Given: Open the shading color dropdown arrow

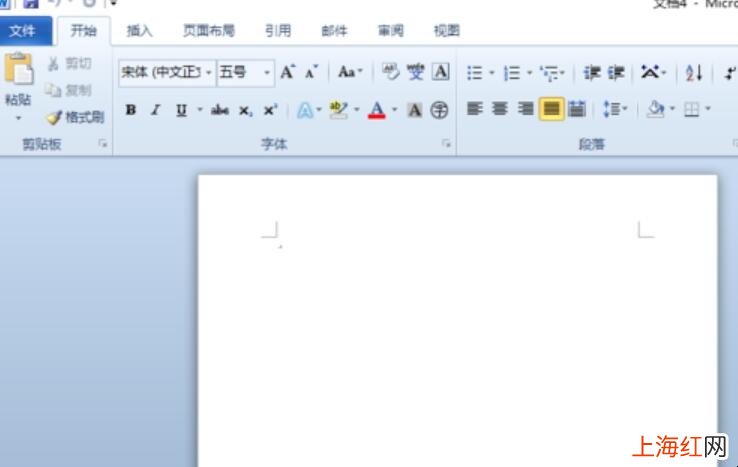Looking at the screenshot, I should (x=672, y=109).
